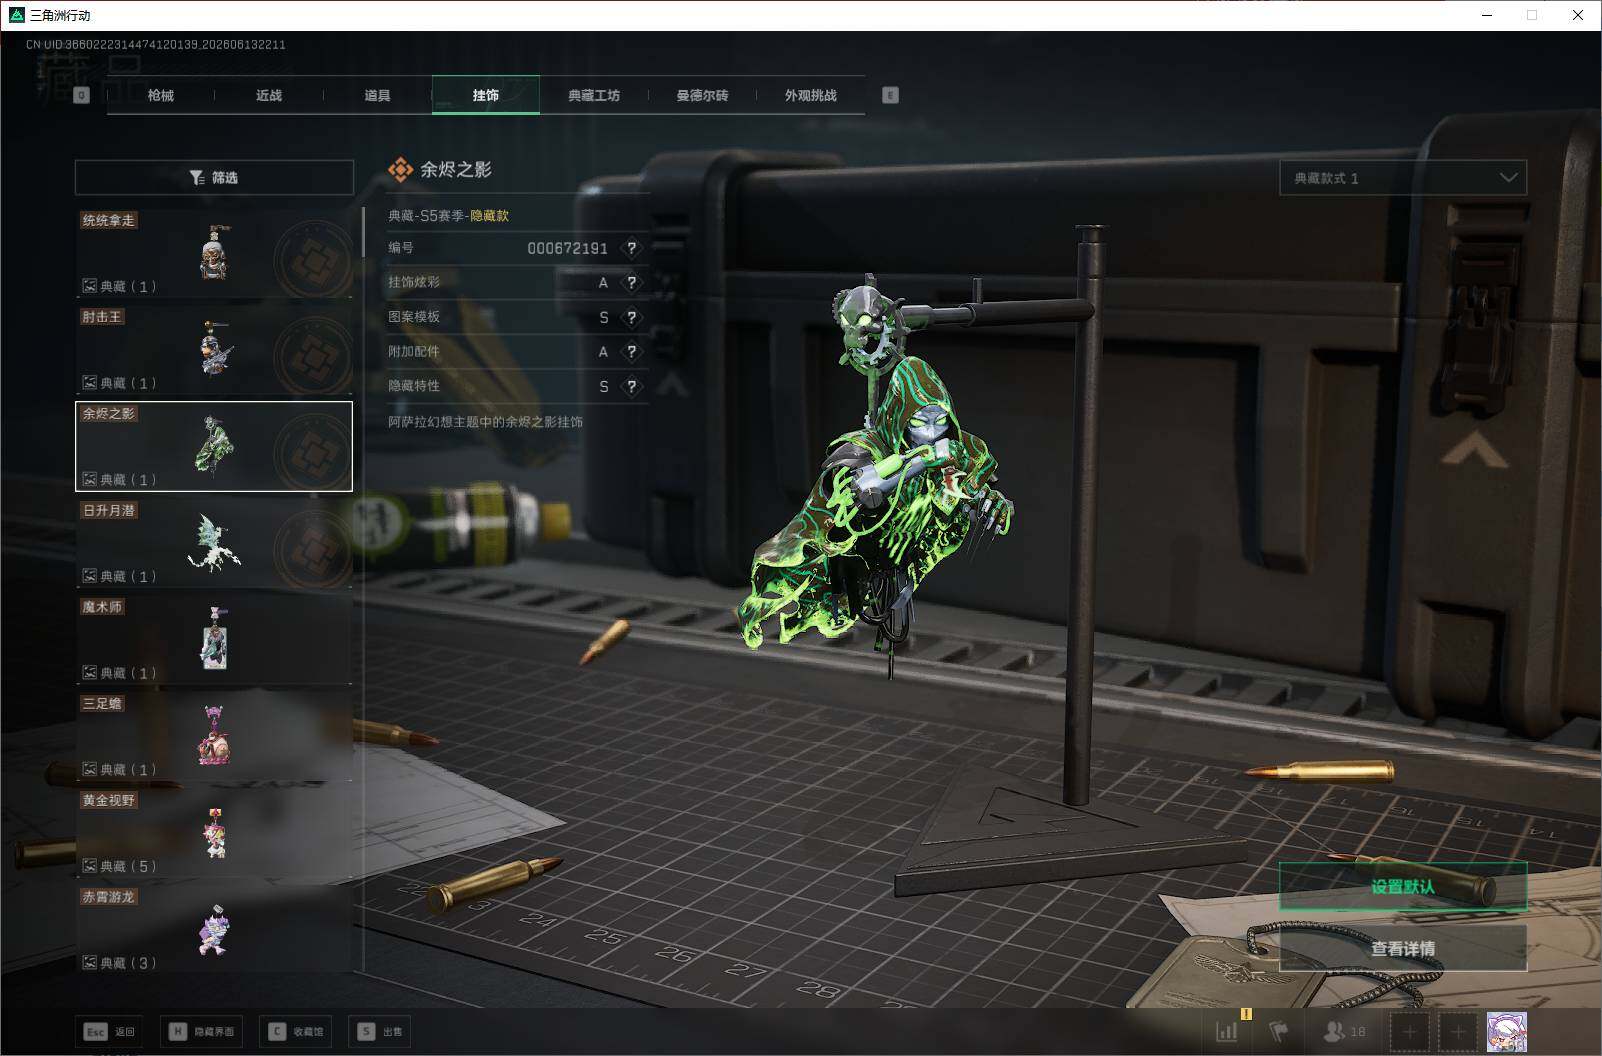Select the 日升月潜 charm card
This screenshot has width=1602, height=1056.
pos(214,543)
